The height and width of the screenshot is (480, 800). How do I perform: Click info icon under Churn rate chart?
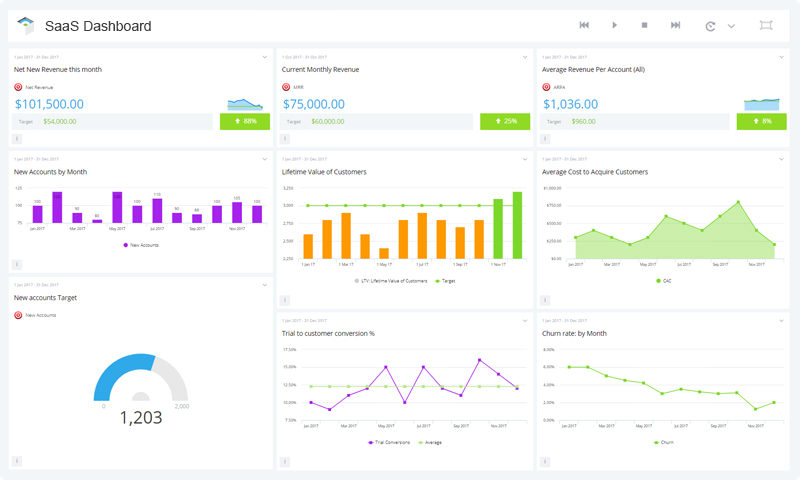pyautogui.click(x=545, y=461)
